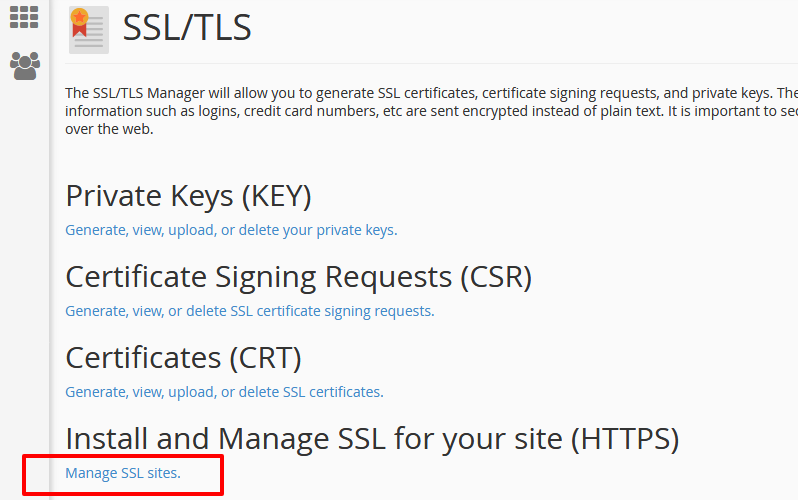Image resolution: width=798 pixels, height=500 pixels.
Task: Click '(HTTPS)' in the install heading
Action: [x=625, y=439]
